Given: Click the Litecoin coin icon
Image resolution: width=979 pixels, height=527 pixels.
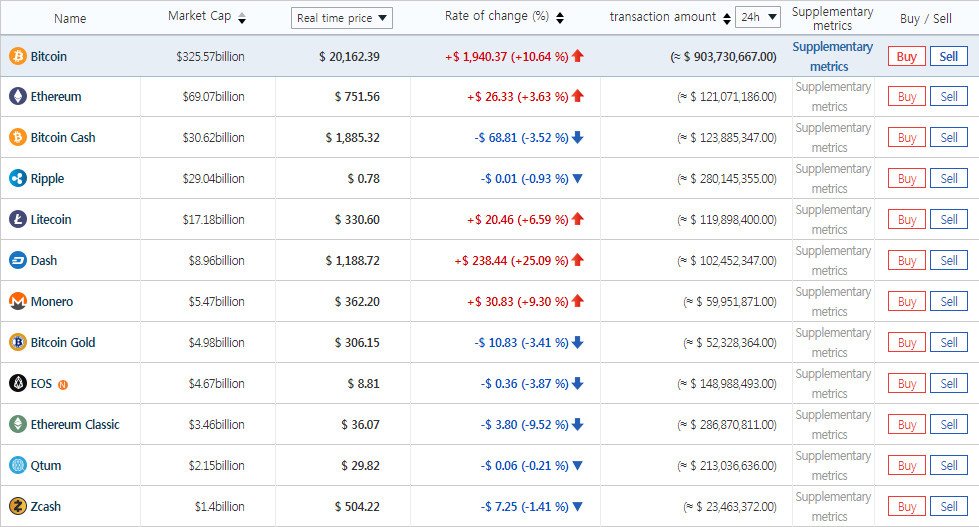Looking at the screenshot, I should point(18,220).
